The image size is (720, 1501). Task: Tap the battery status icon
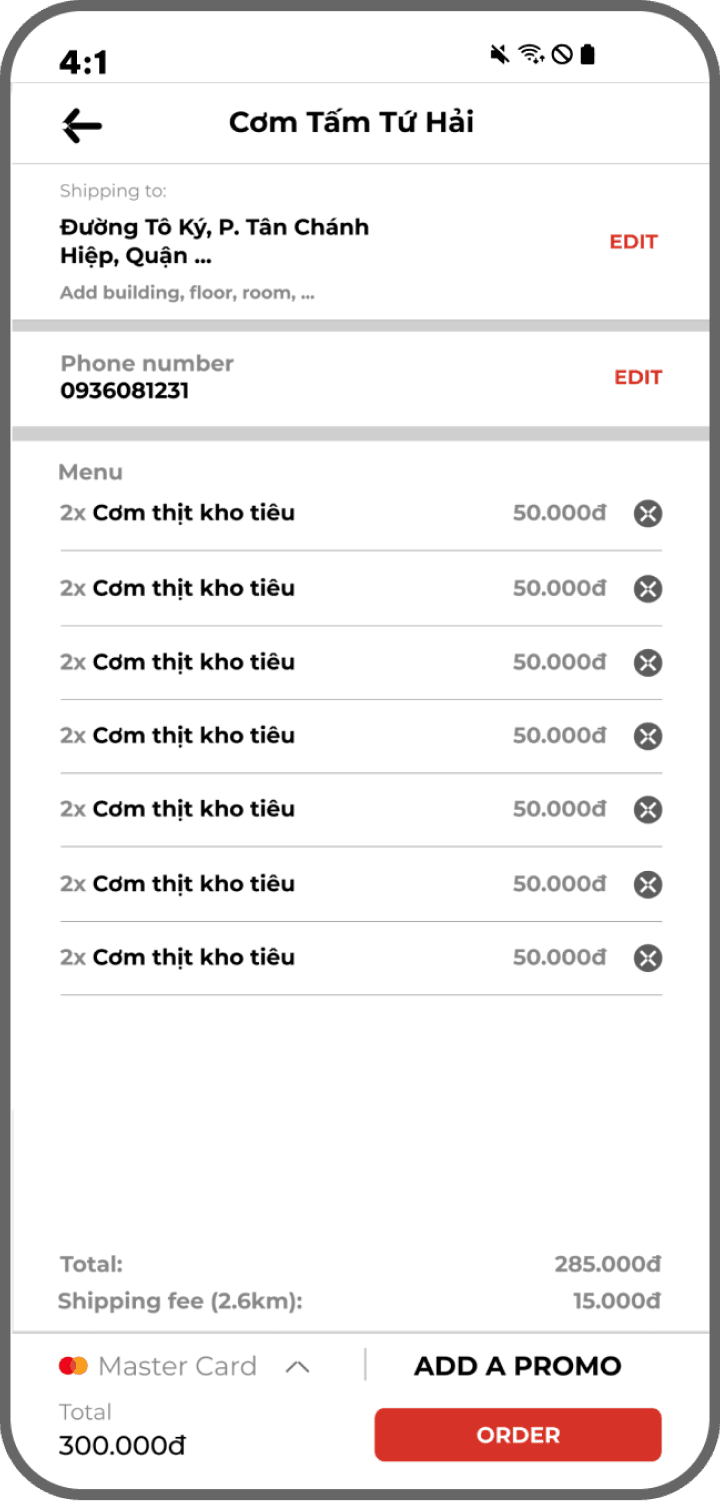pyautogui.click(x=588, y=54)
